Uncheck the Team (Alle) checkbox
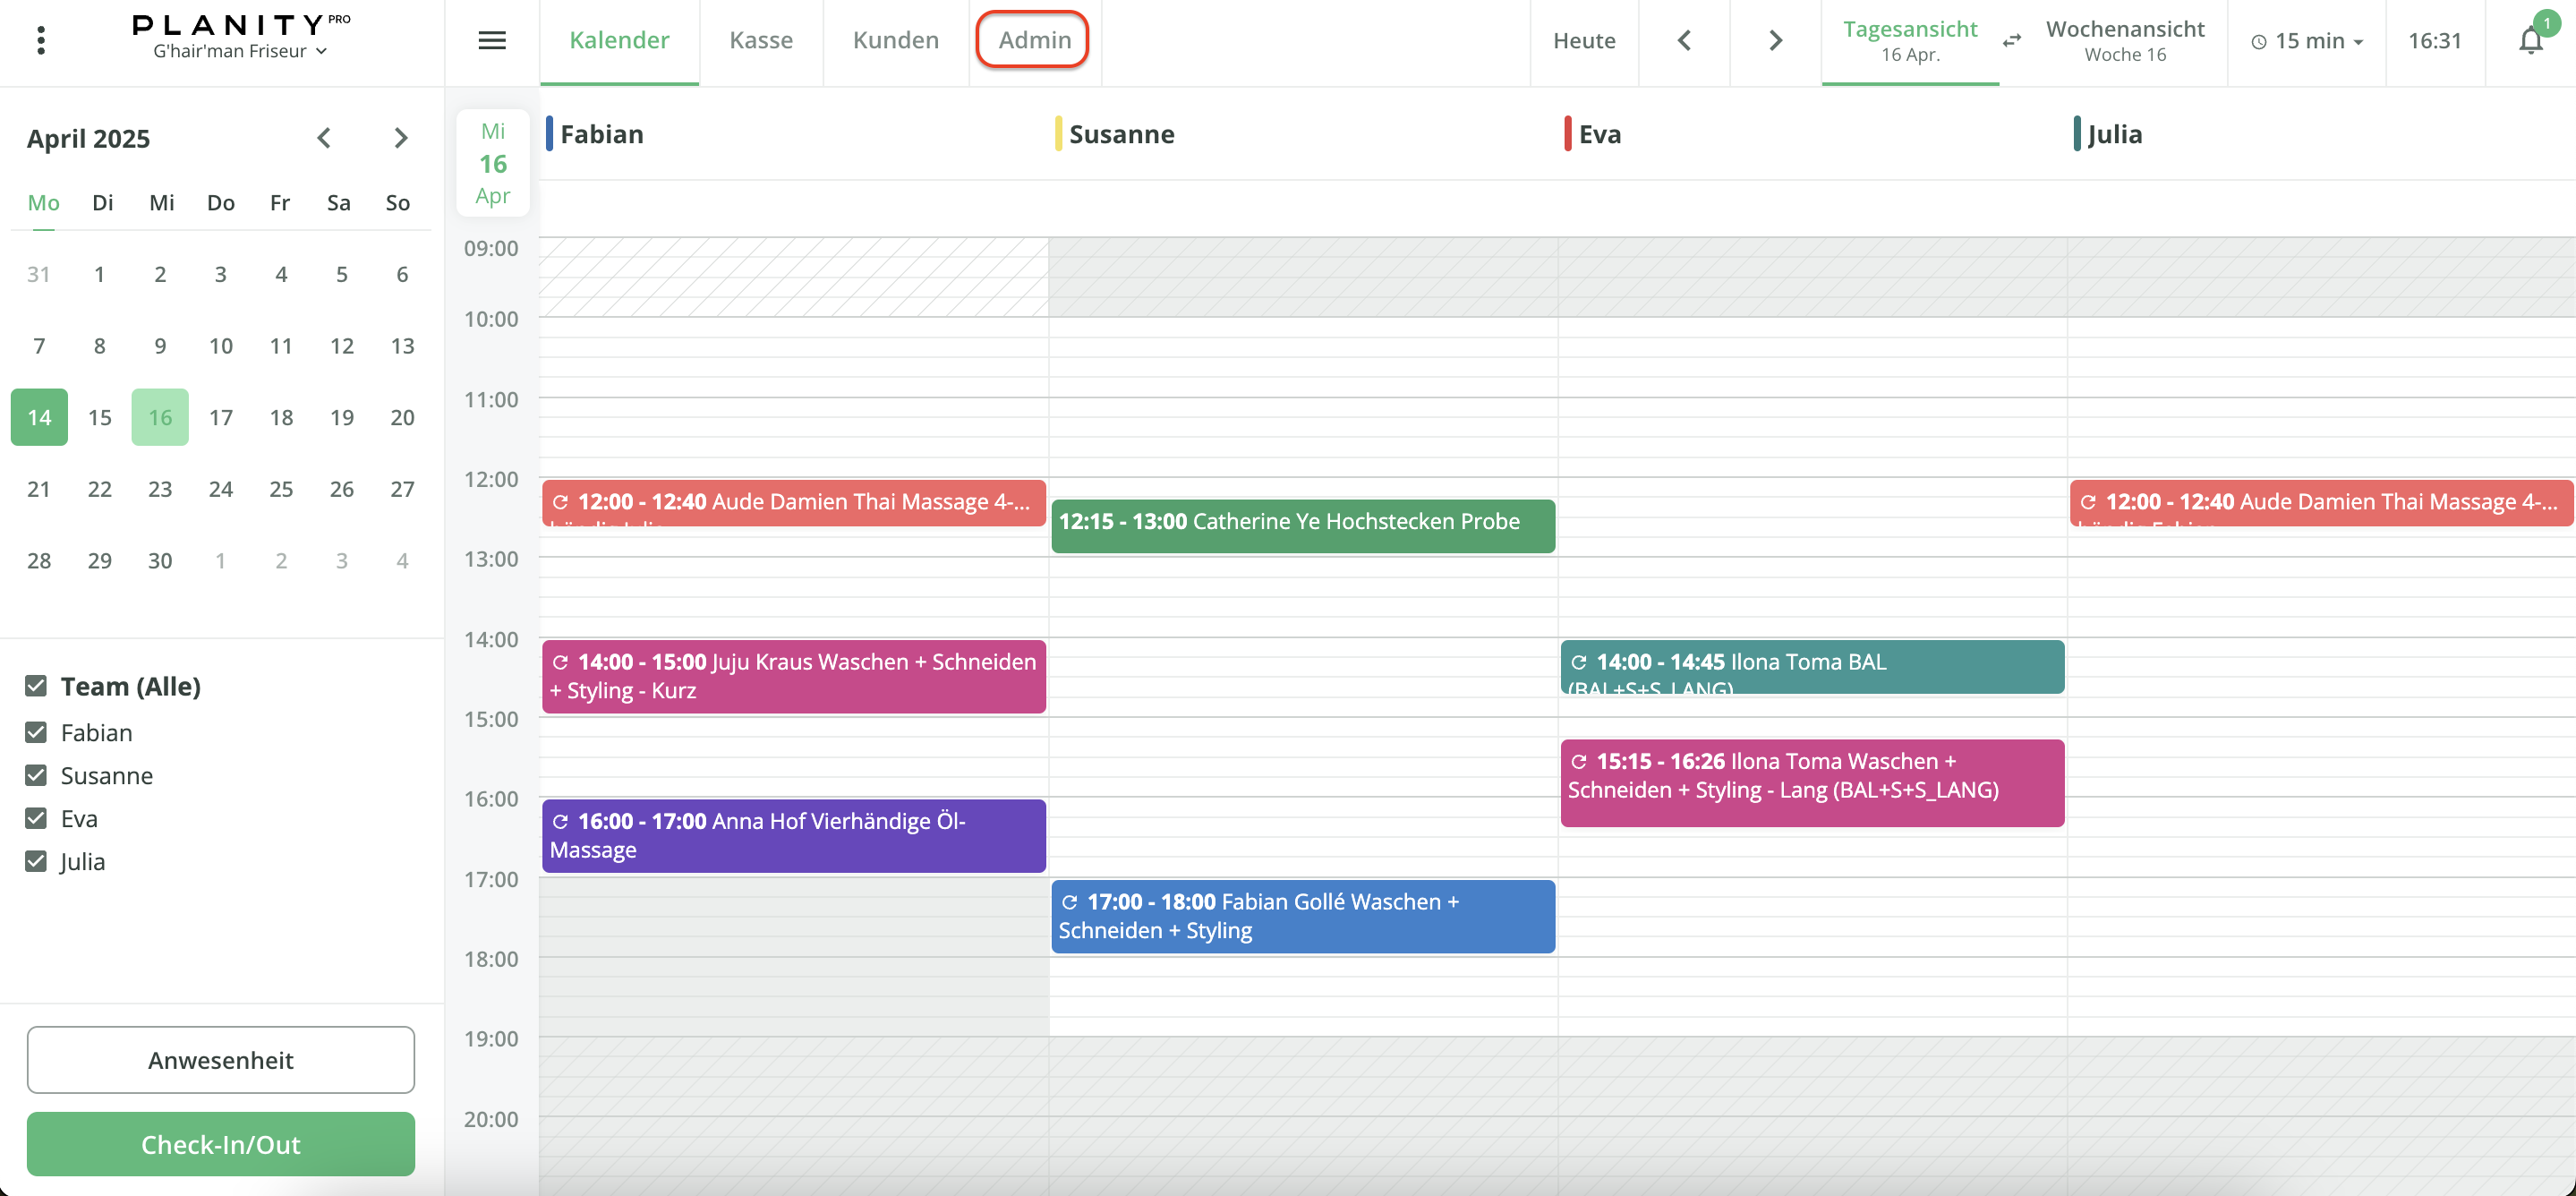The height and width of the screenshot is (1196, 2576). point(36,686)
